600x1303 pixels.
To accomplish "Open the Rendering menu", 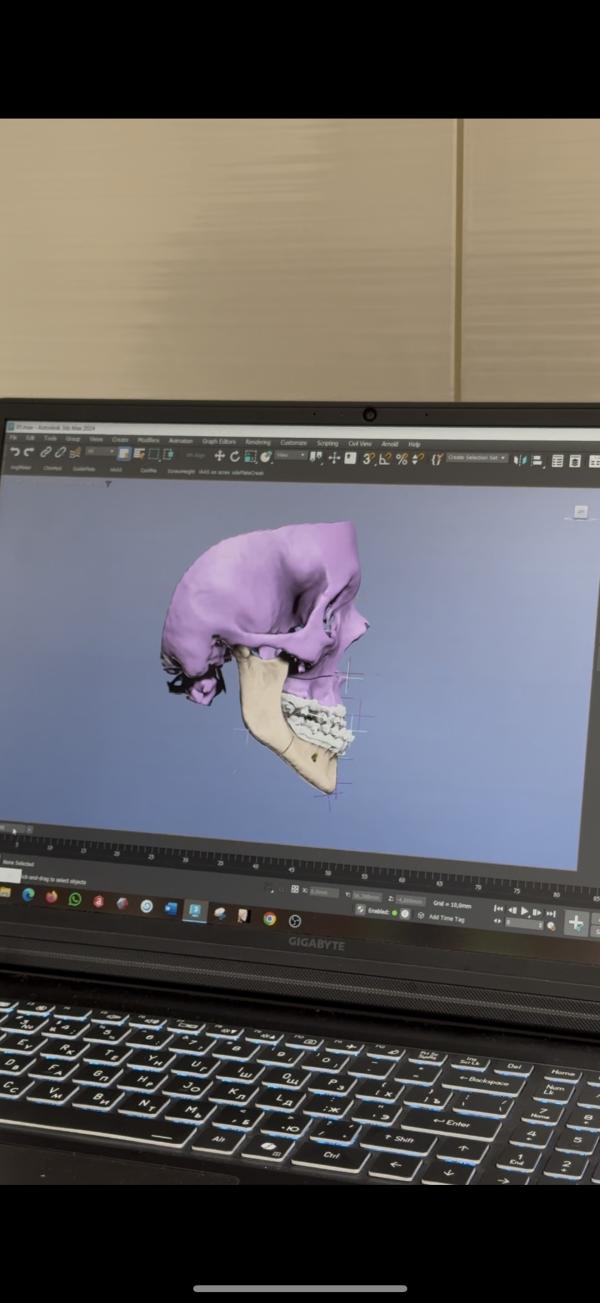I will [x=258, y=442].
